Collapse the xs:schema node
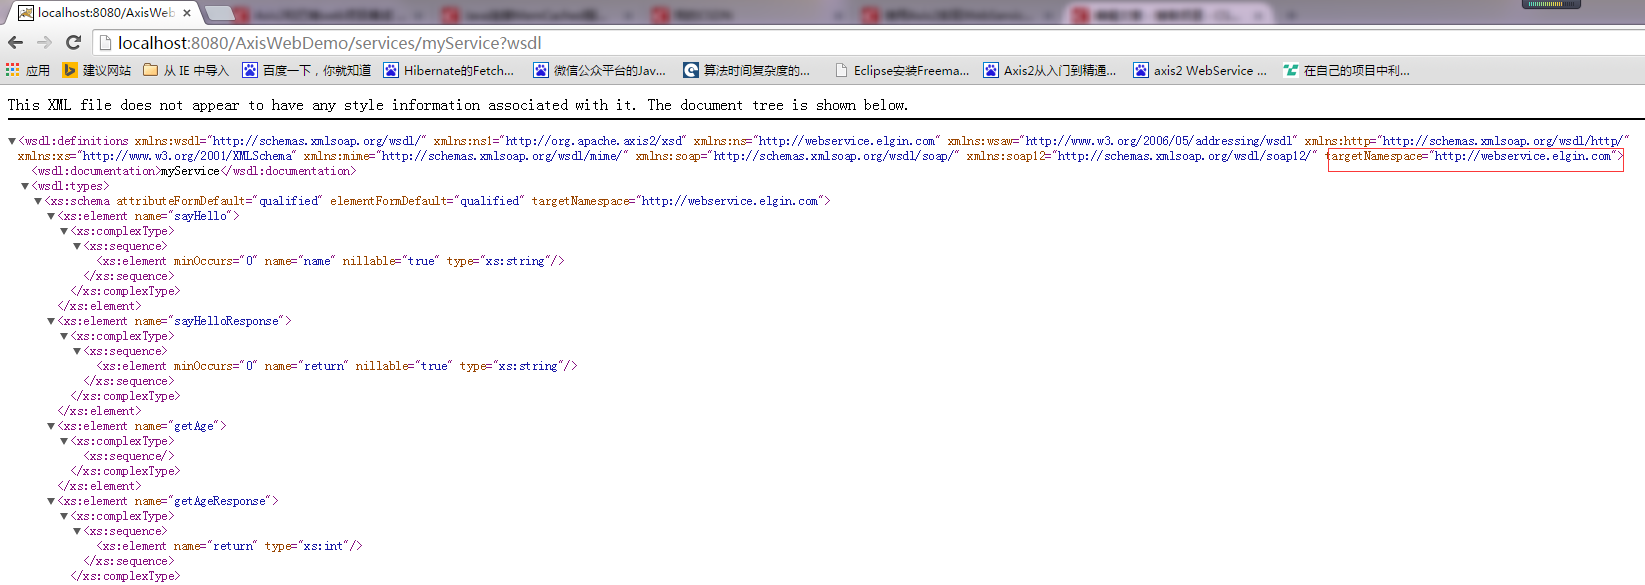Image resolution: width=1645 pixels, height=585 pixels. pos(38,201)
